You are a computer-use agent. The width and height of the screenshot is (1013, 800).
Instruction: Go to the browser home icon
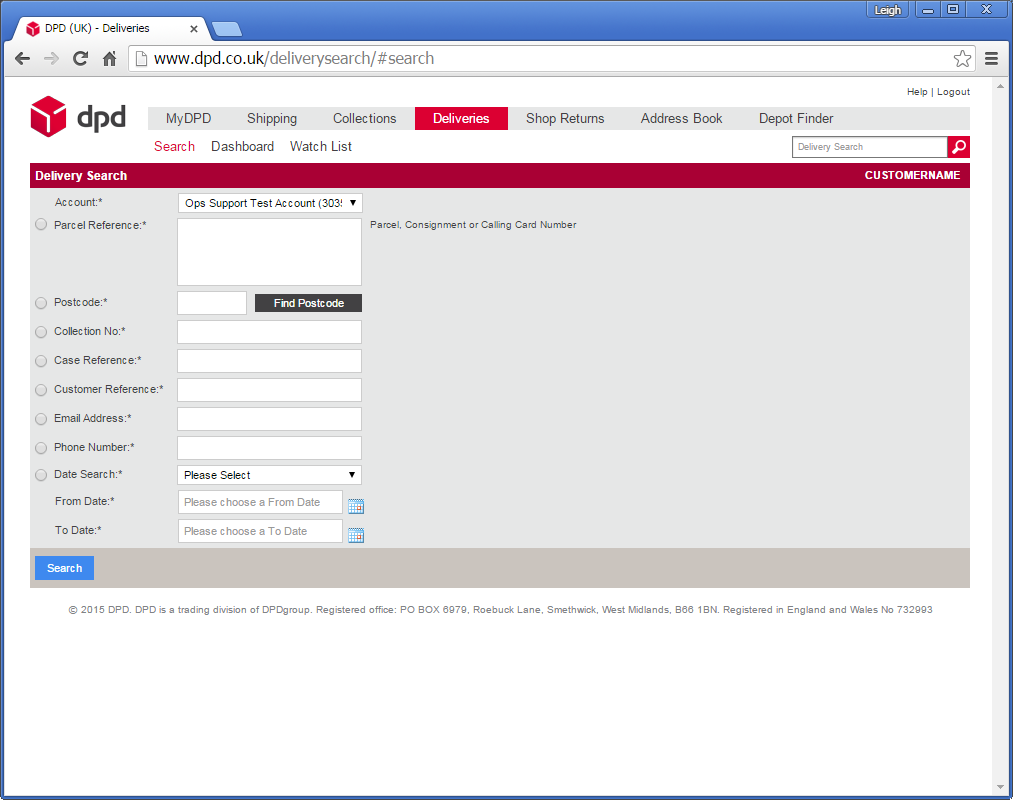(110, 59)
